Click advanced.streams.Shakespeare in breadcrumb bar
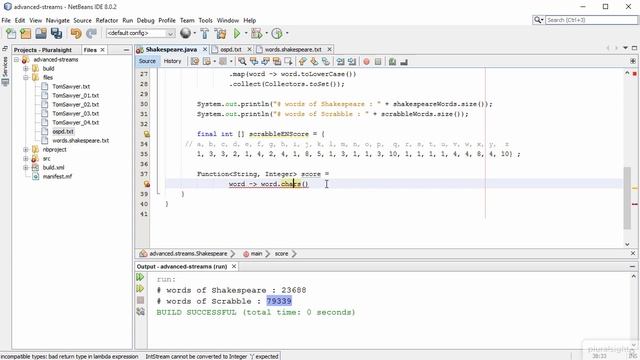 click(188, 254)
